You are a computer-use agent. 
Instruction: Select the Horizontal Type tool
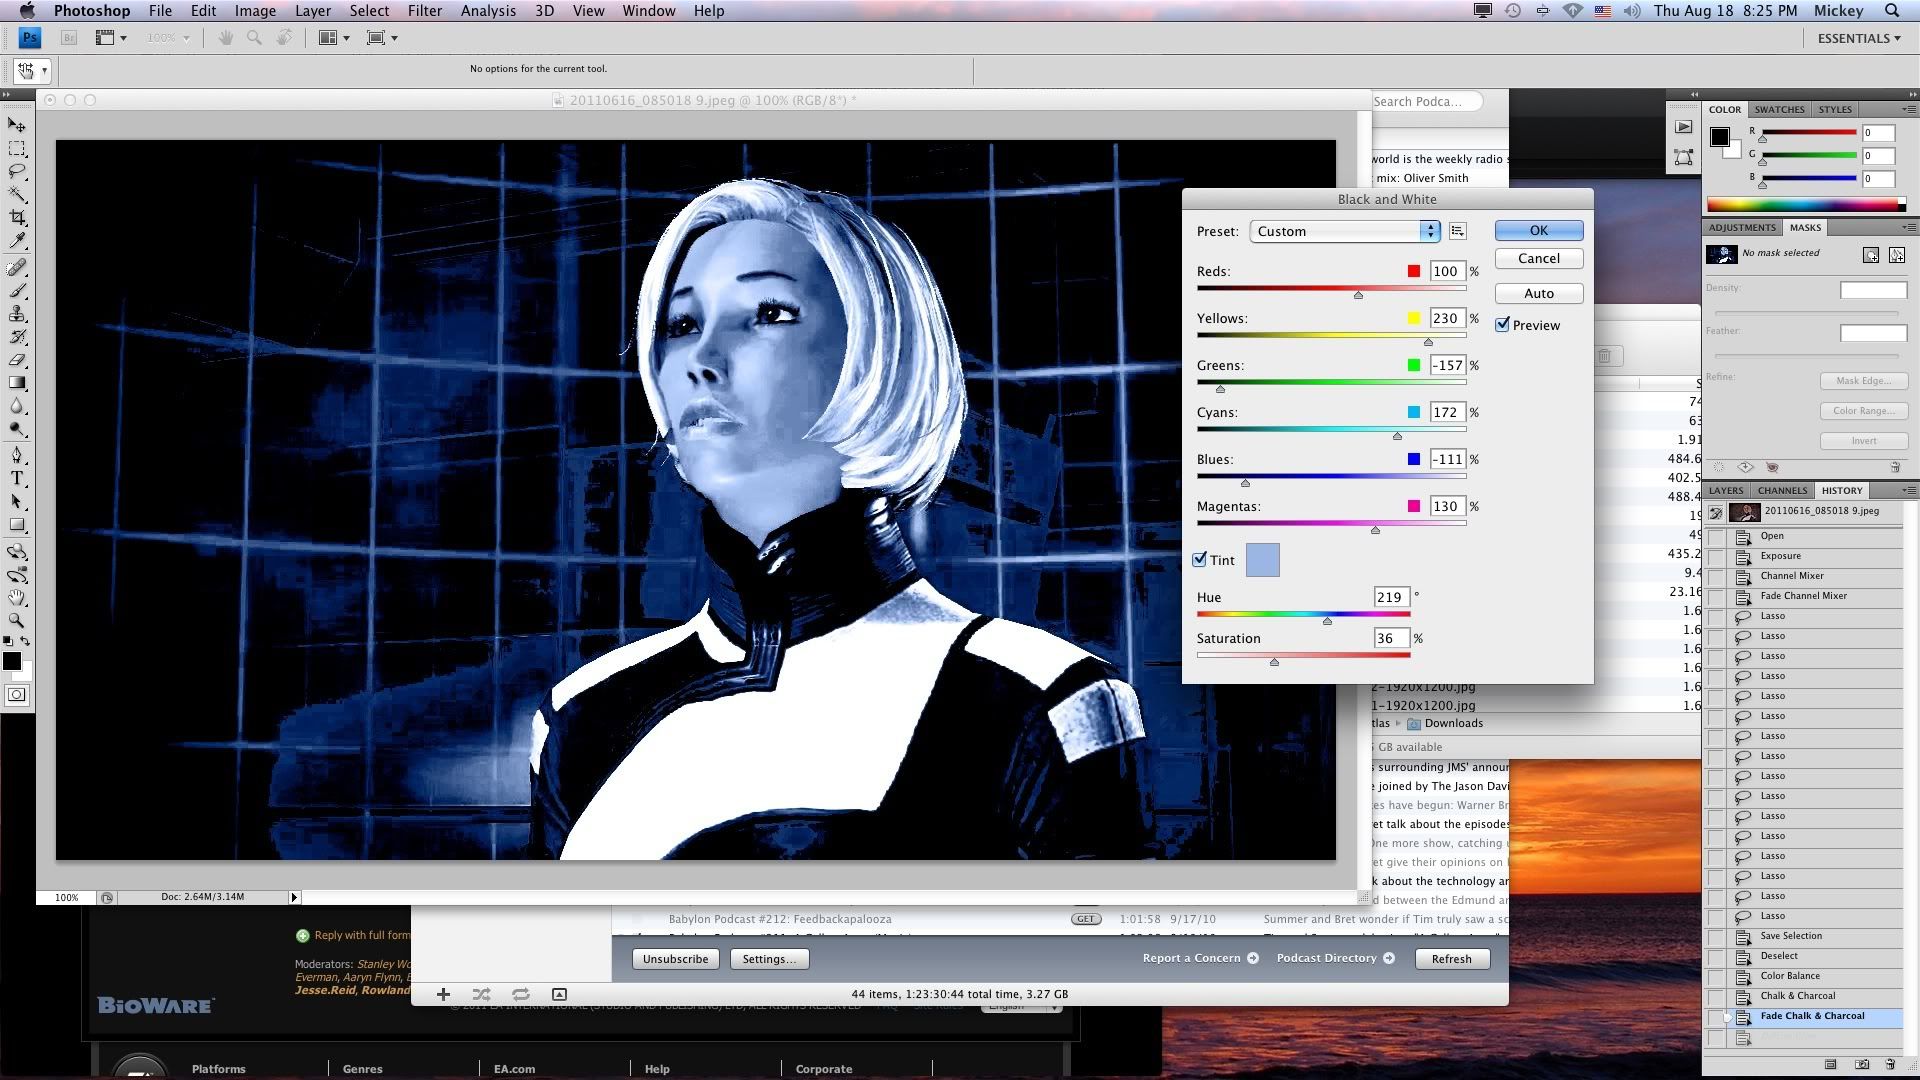17,478
